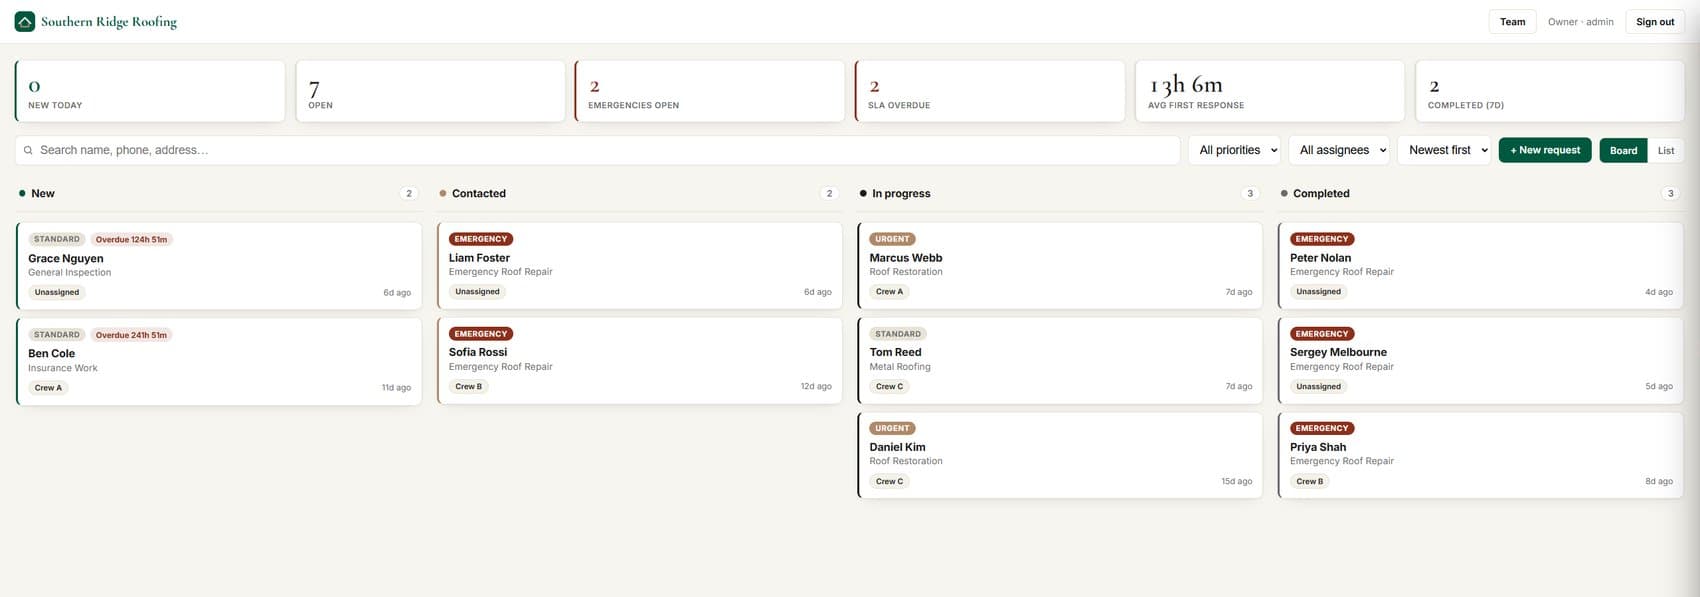1700x597 pixels.
Task: Open Sofia Rossi's request card
Action: coord(639,360)
